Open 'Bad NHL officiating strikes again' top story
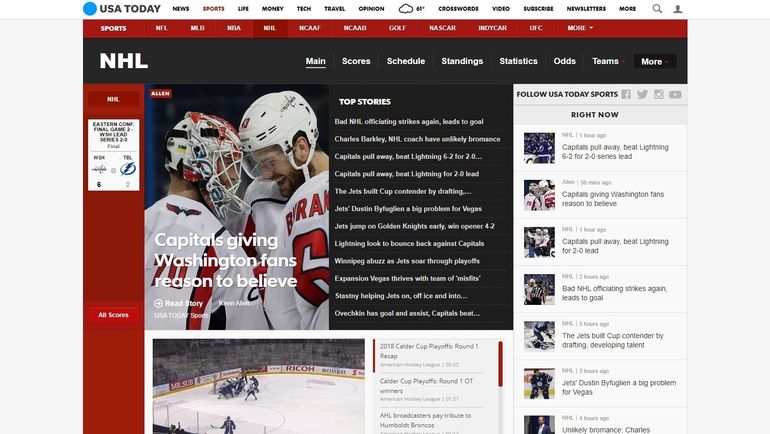This screenshot has height=434, width=770. point(409,122)
